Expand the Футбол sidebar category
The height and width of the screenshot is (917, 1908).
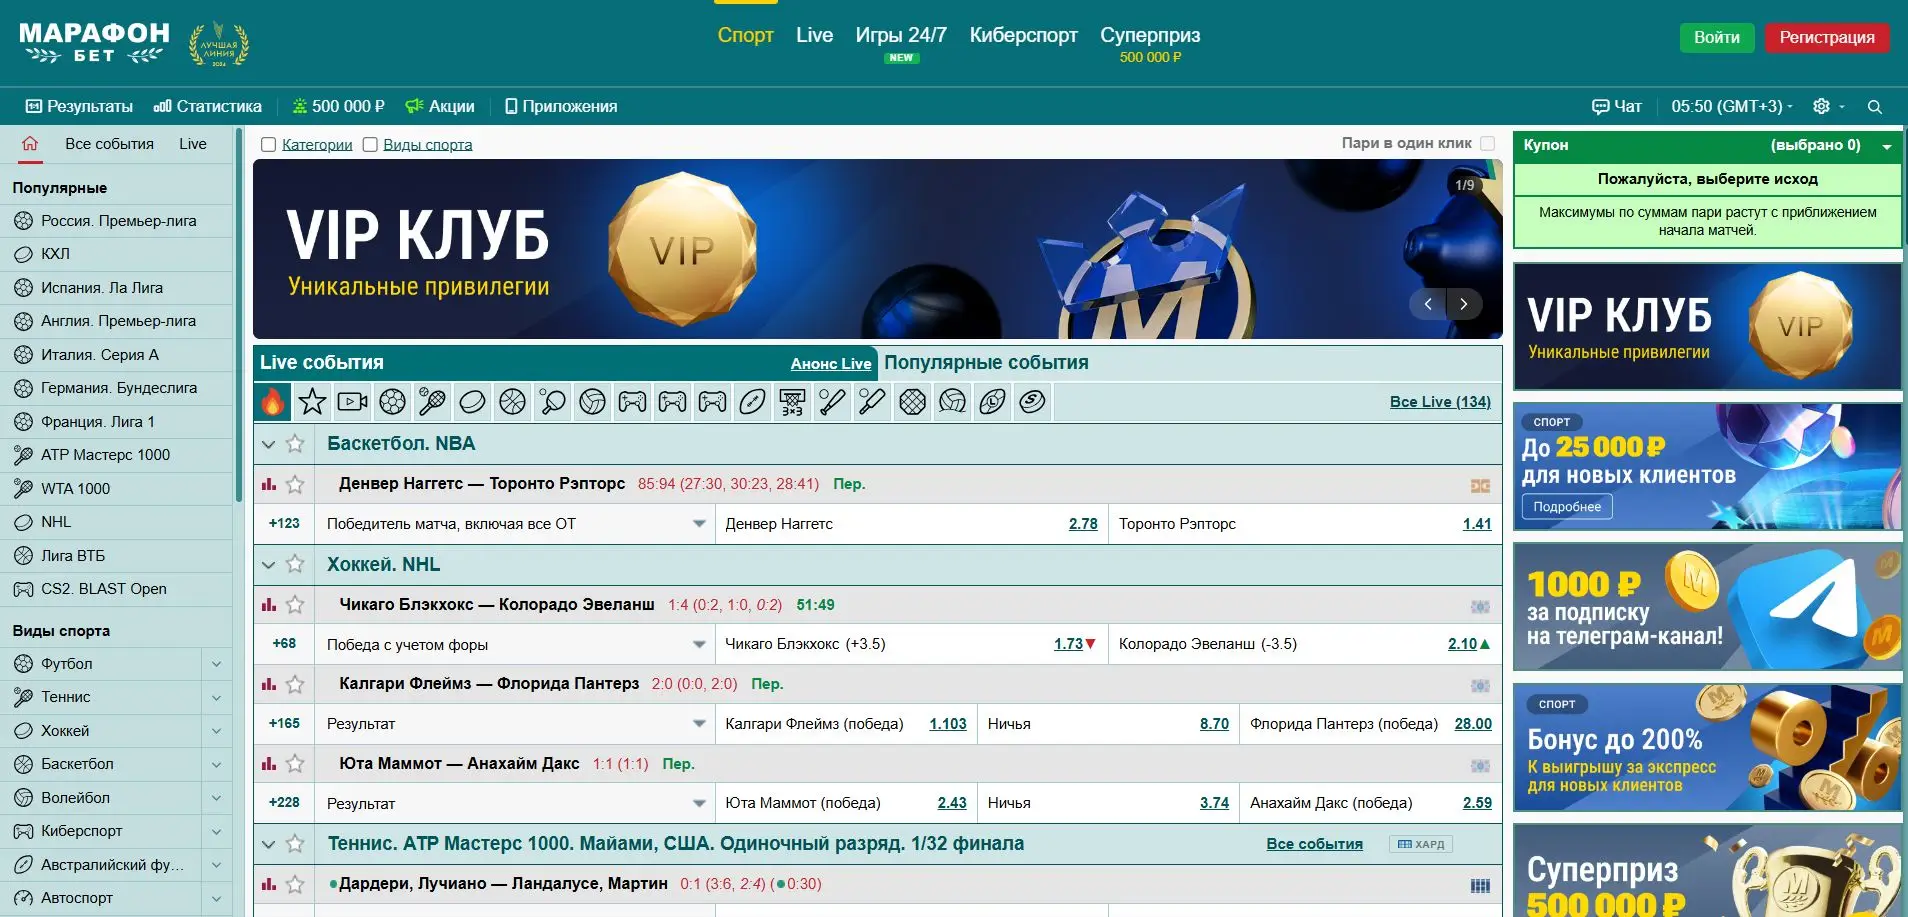[216, 664]
